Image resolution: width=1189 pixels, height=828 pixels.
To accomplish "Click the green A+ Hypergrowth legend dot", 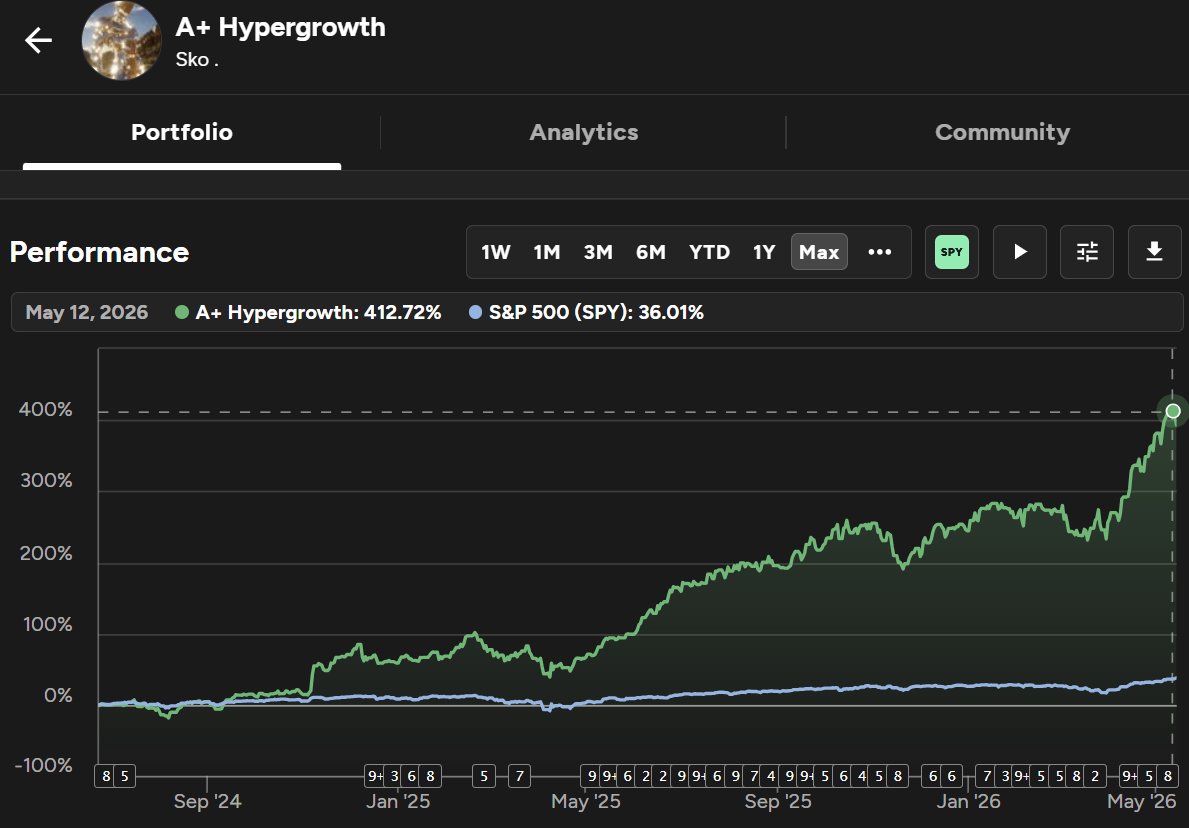I will coord(182,312).
